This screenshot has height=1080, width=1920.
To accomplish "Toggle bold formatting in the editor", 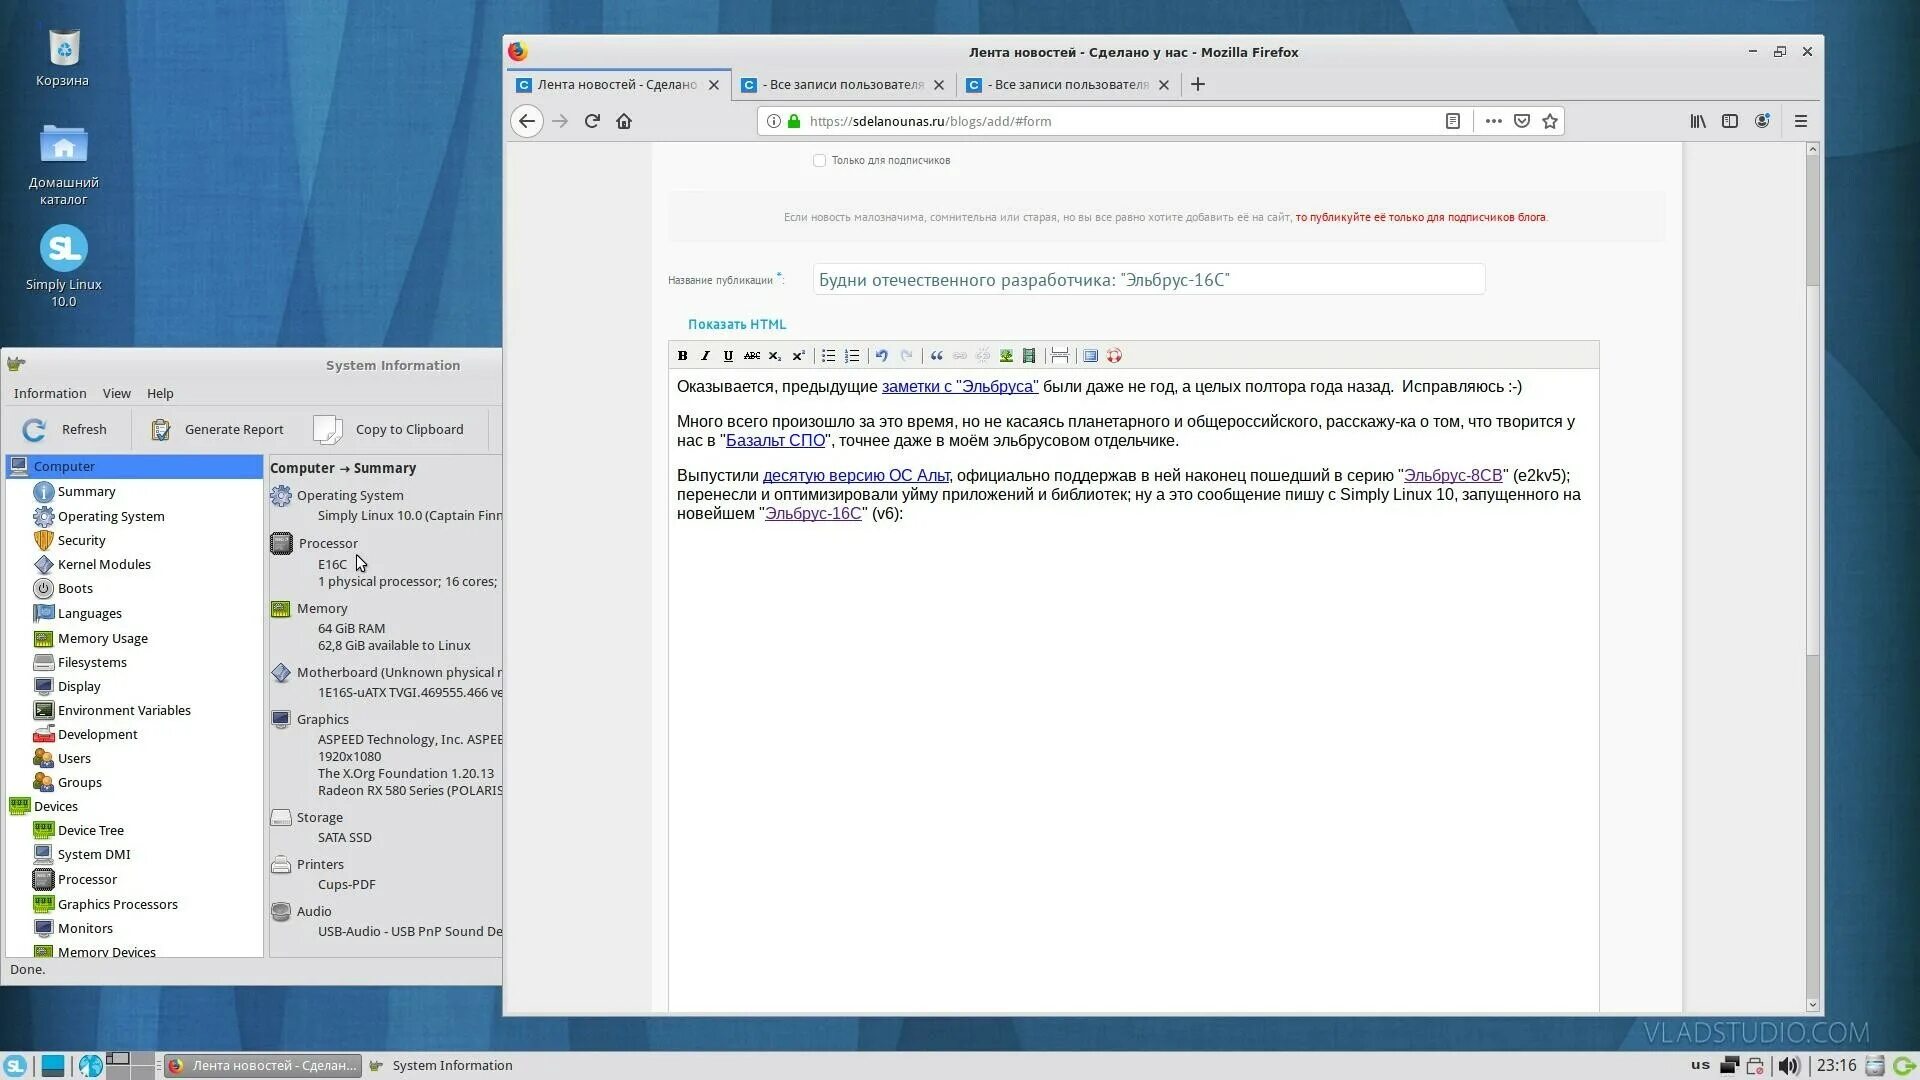I will pyautogui.click(x=682, y=356).
